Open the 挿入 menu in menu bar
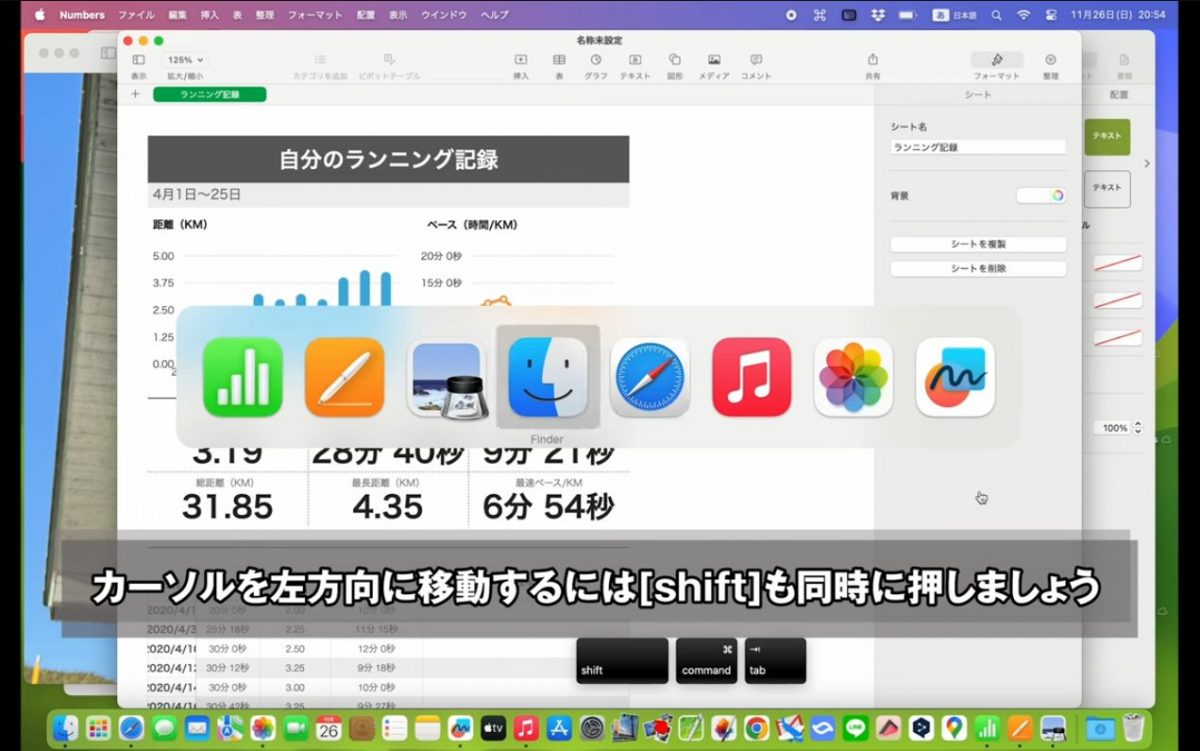 pos(210,15)
